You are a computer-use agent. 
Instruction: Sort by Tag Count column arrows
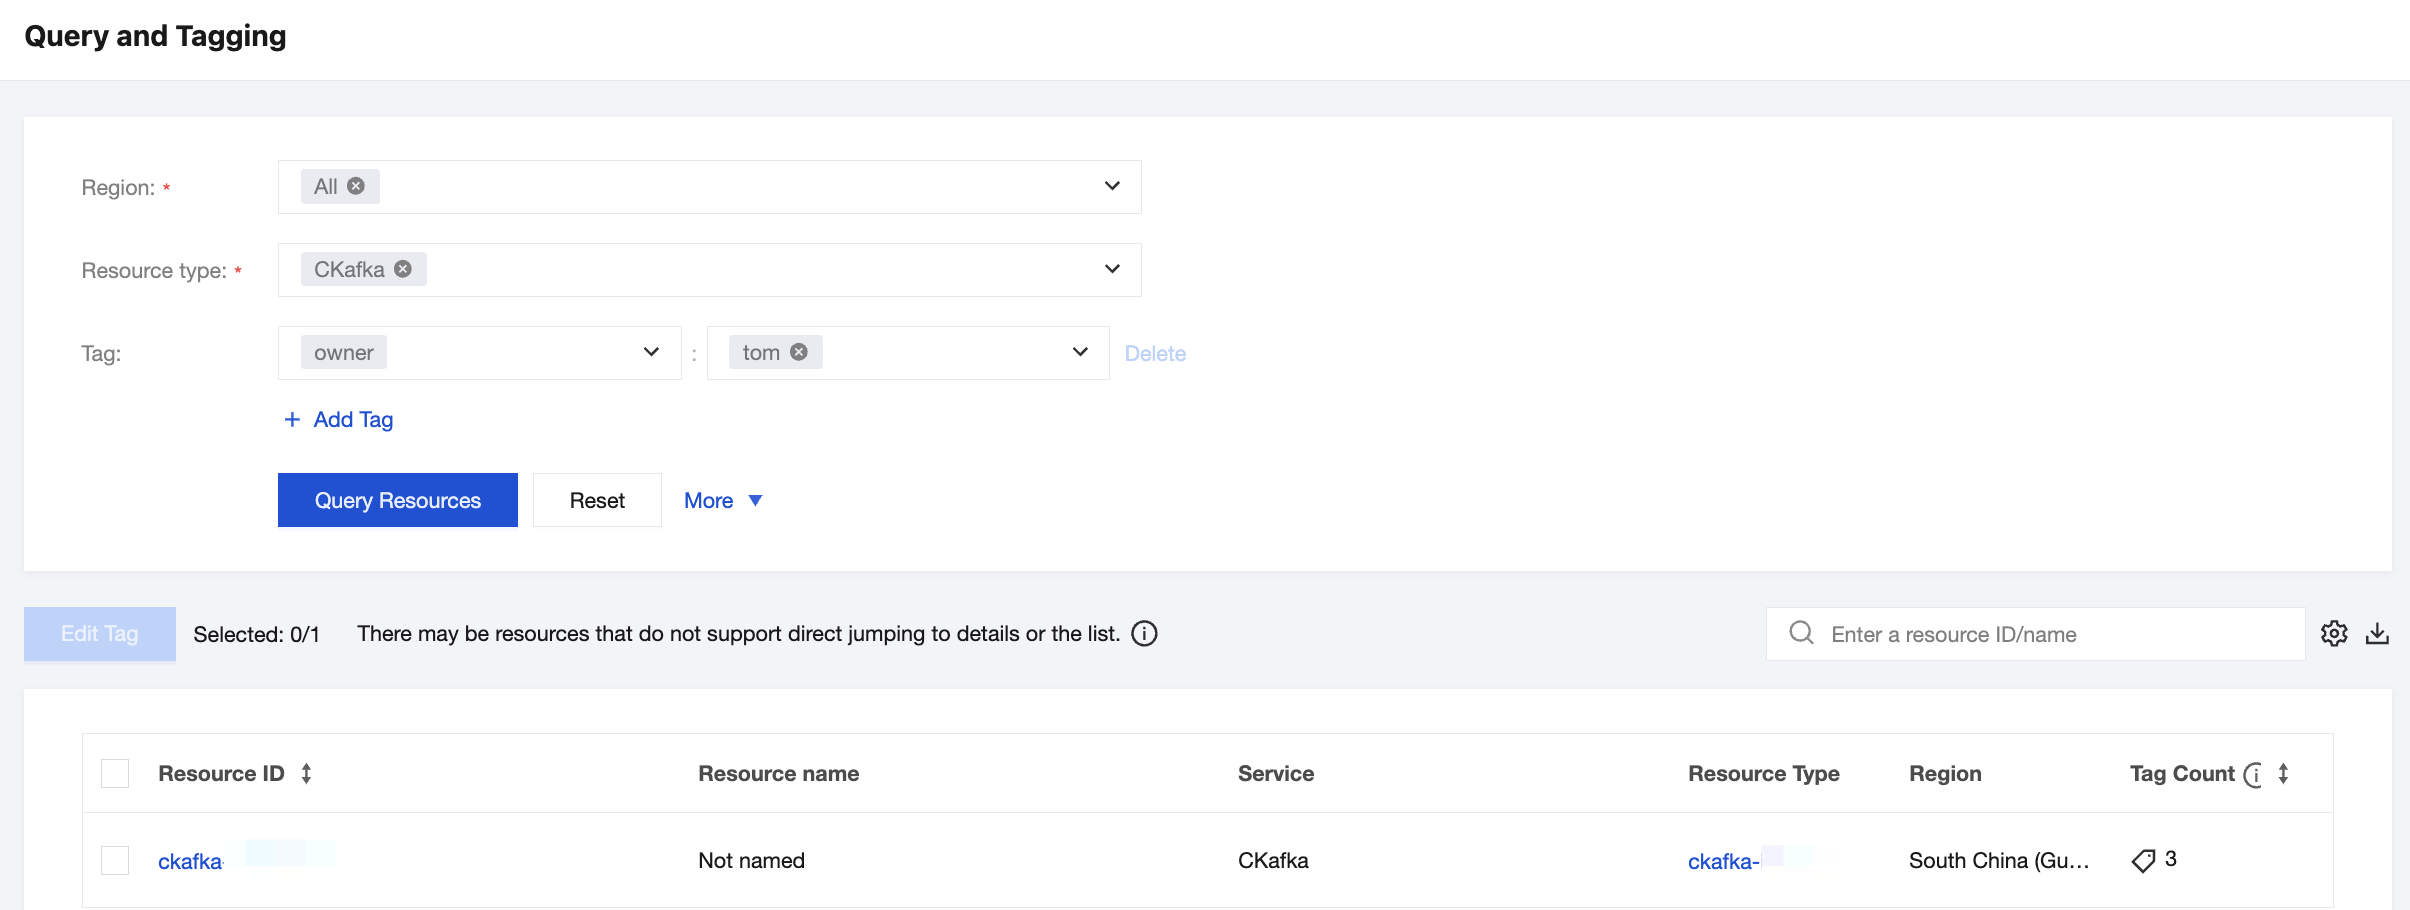tap(2284, 773)
